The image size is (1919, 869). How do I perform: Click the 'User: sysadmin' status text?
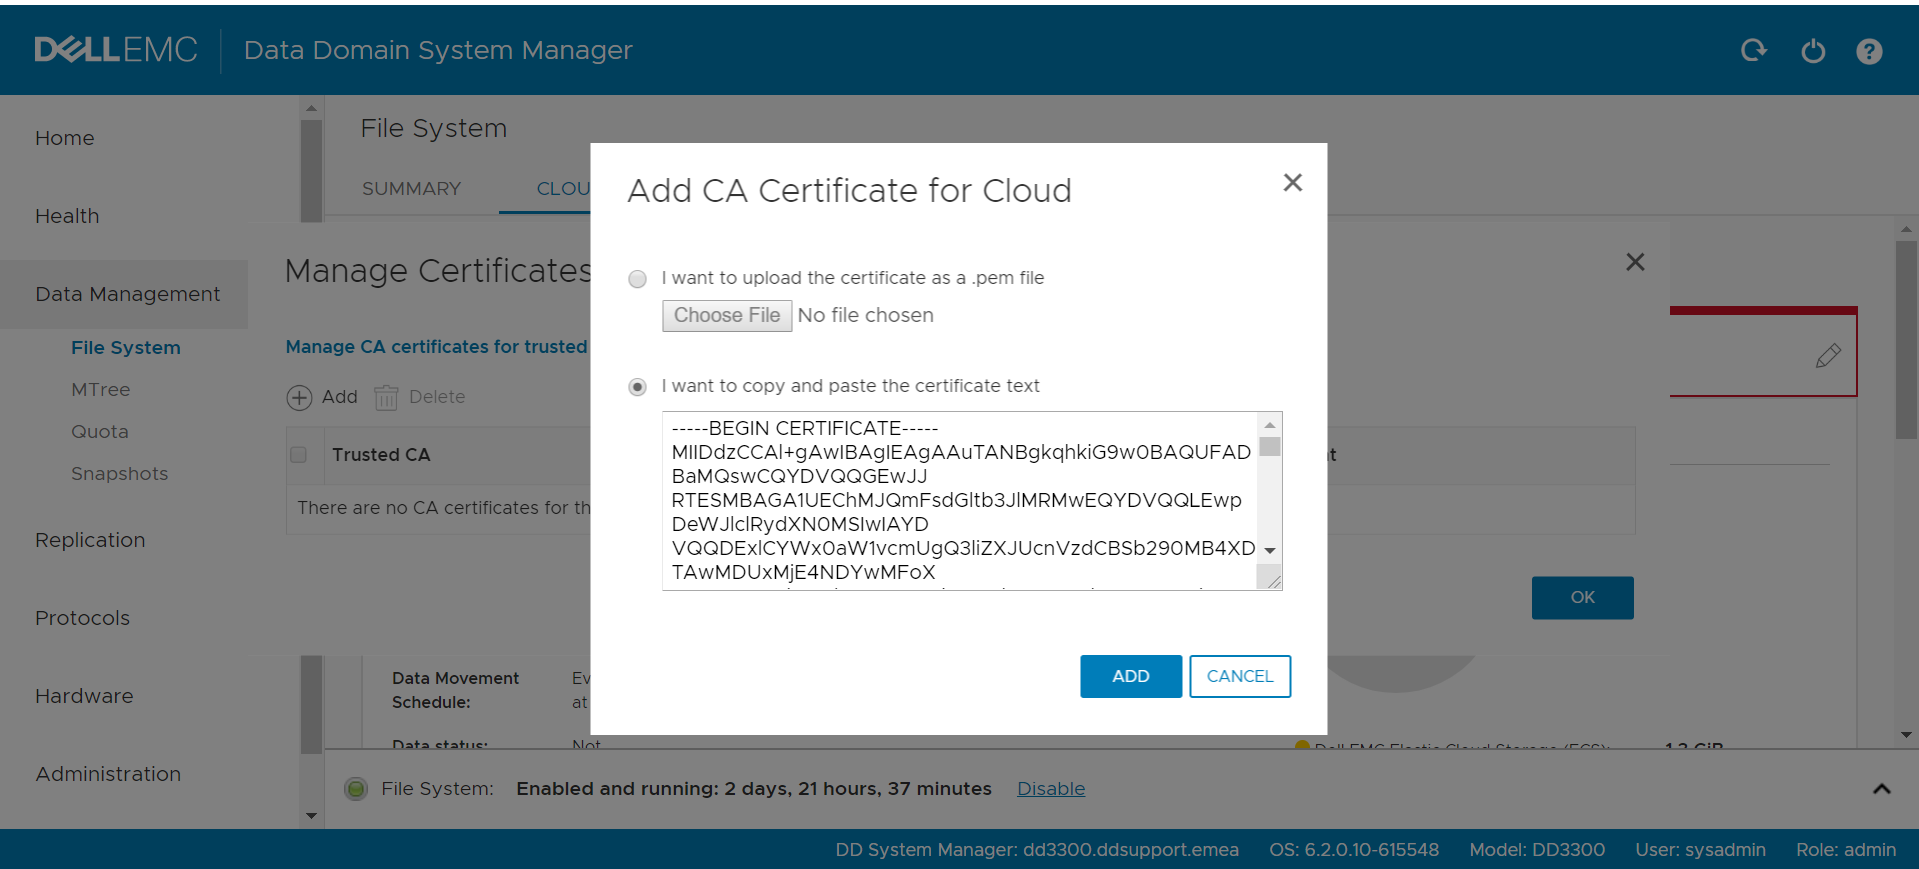click(1701, 850)
